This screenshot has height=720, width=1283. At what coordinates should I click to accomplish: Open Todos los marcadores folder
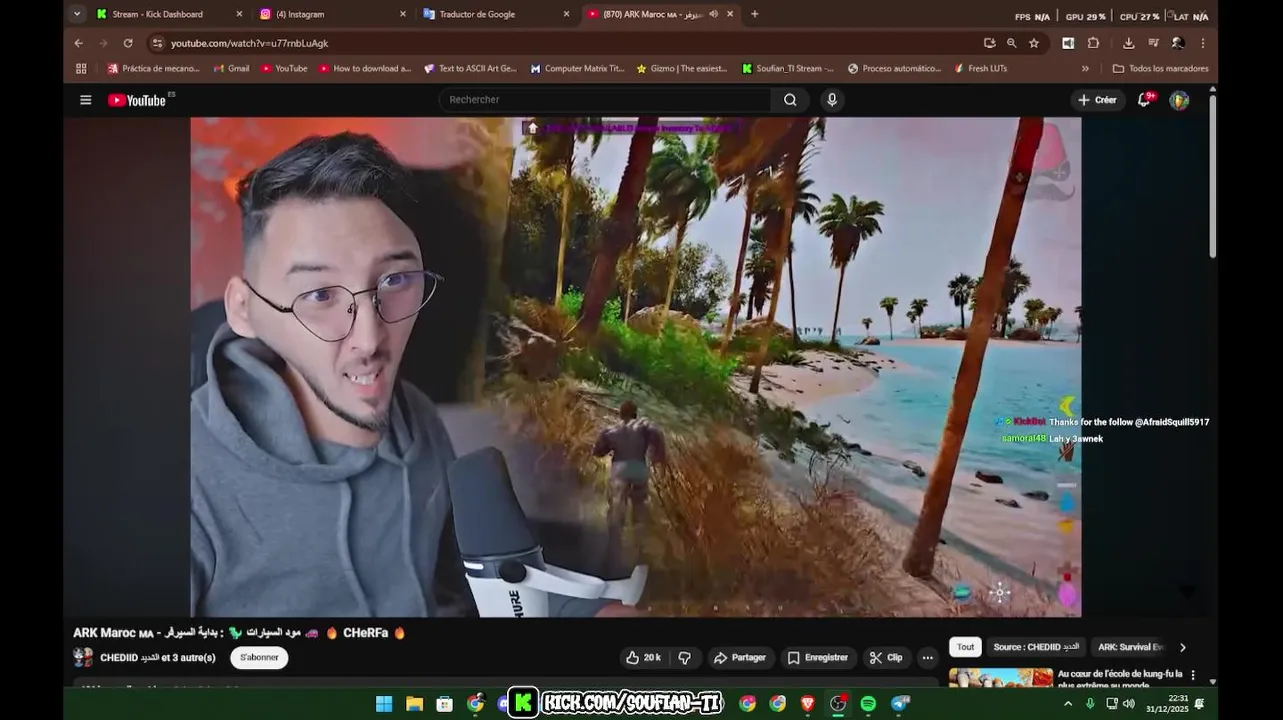(1161, 69)
